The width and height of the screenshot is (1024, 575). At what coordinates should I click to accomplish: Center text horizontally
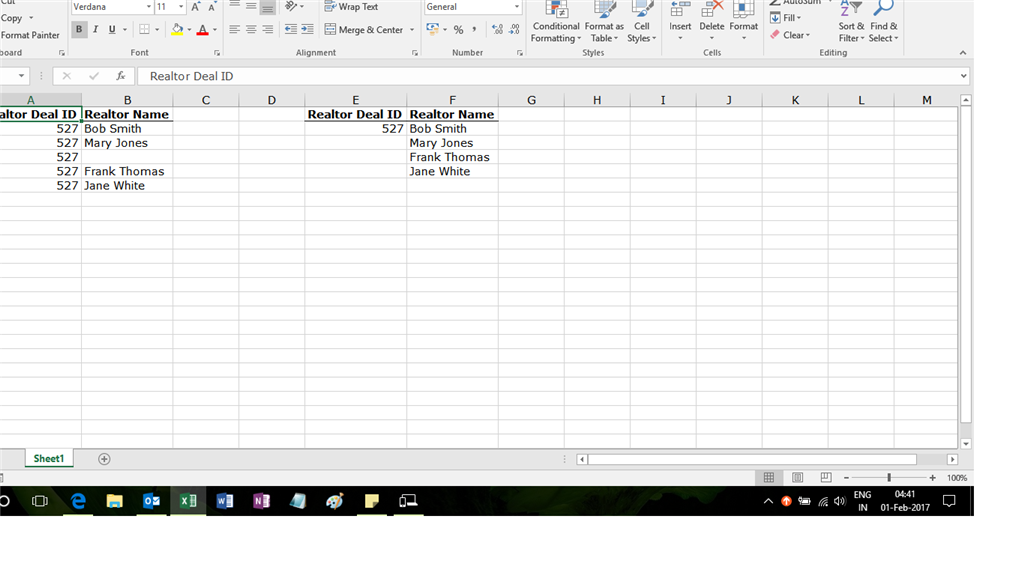click(x=251, y=29)
